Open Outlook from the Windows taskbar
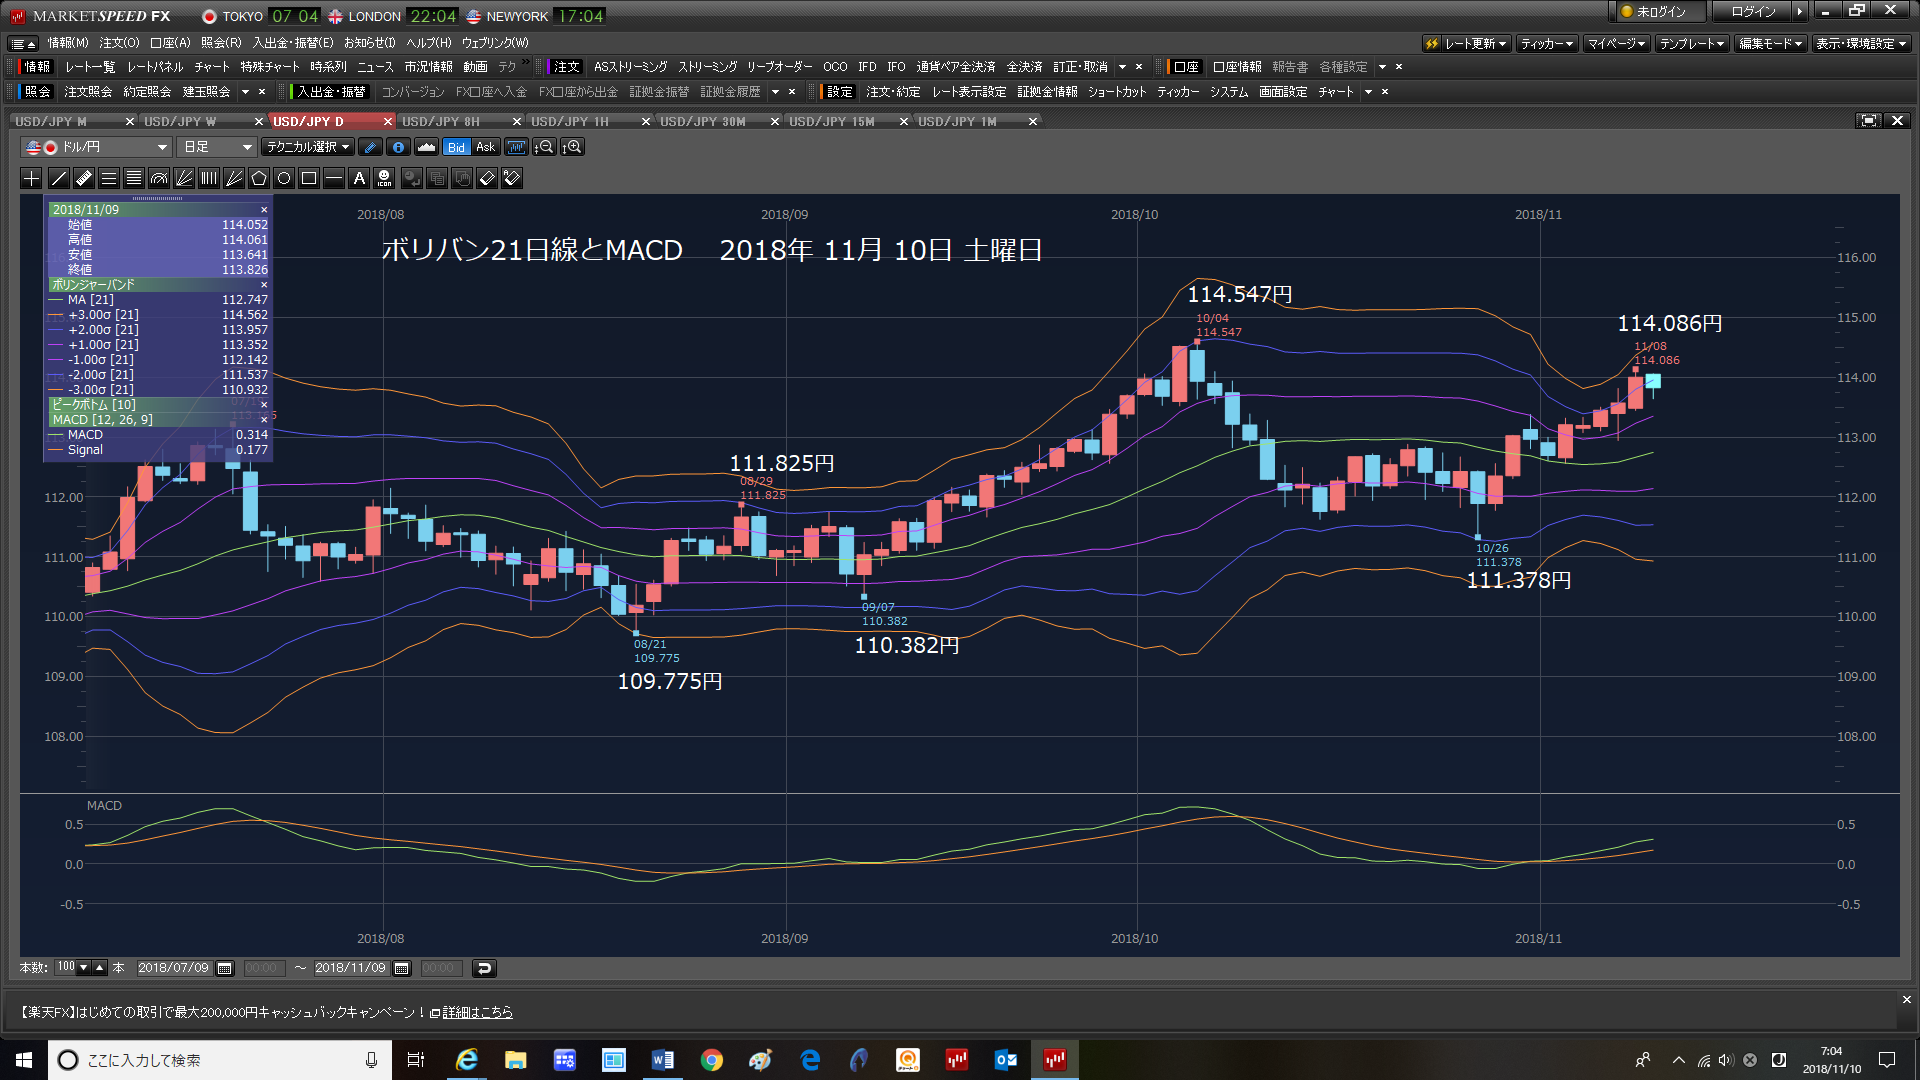 1005,1060
